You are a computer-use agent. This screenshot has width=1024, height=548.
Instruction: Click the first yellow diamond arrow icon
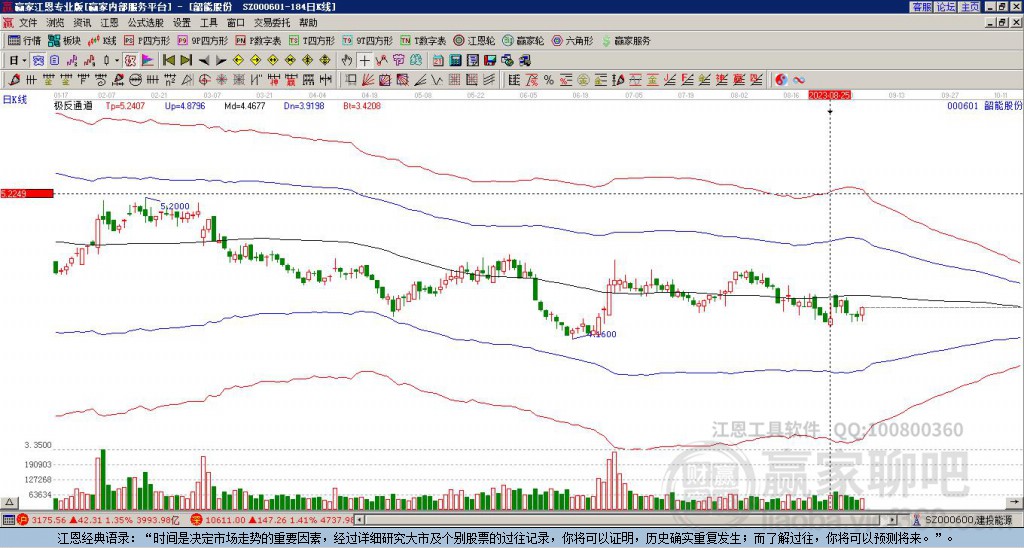[x=239, y=60]
